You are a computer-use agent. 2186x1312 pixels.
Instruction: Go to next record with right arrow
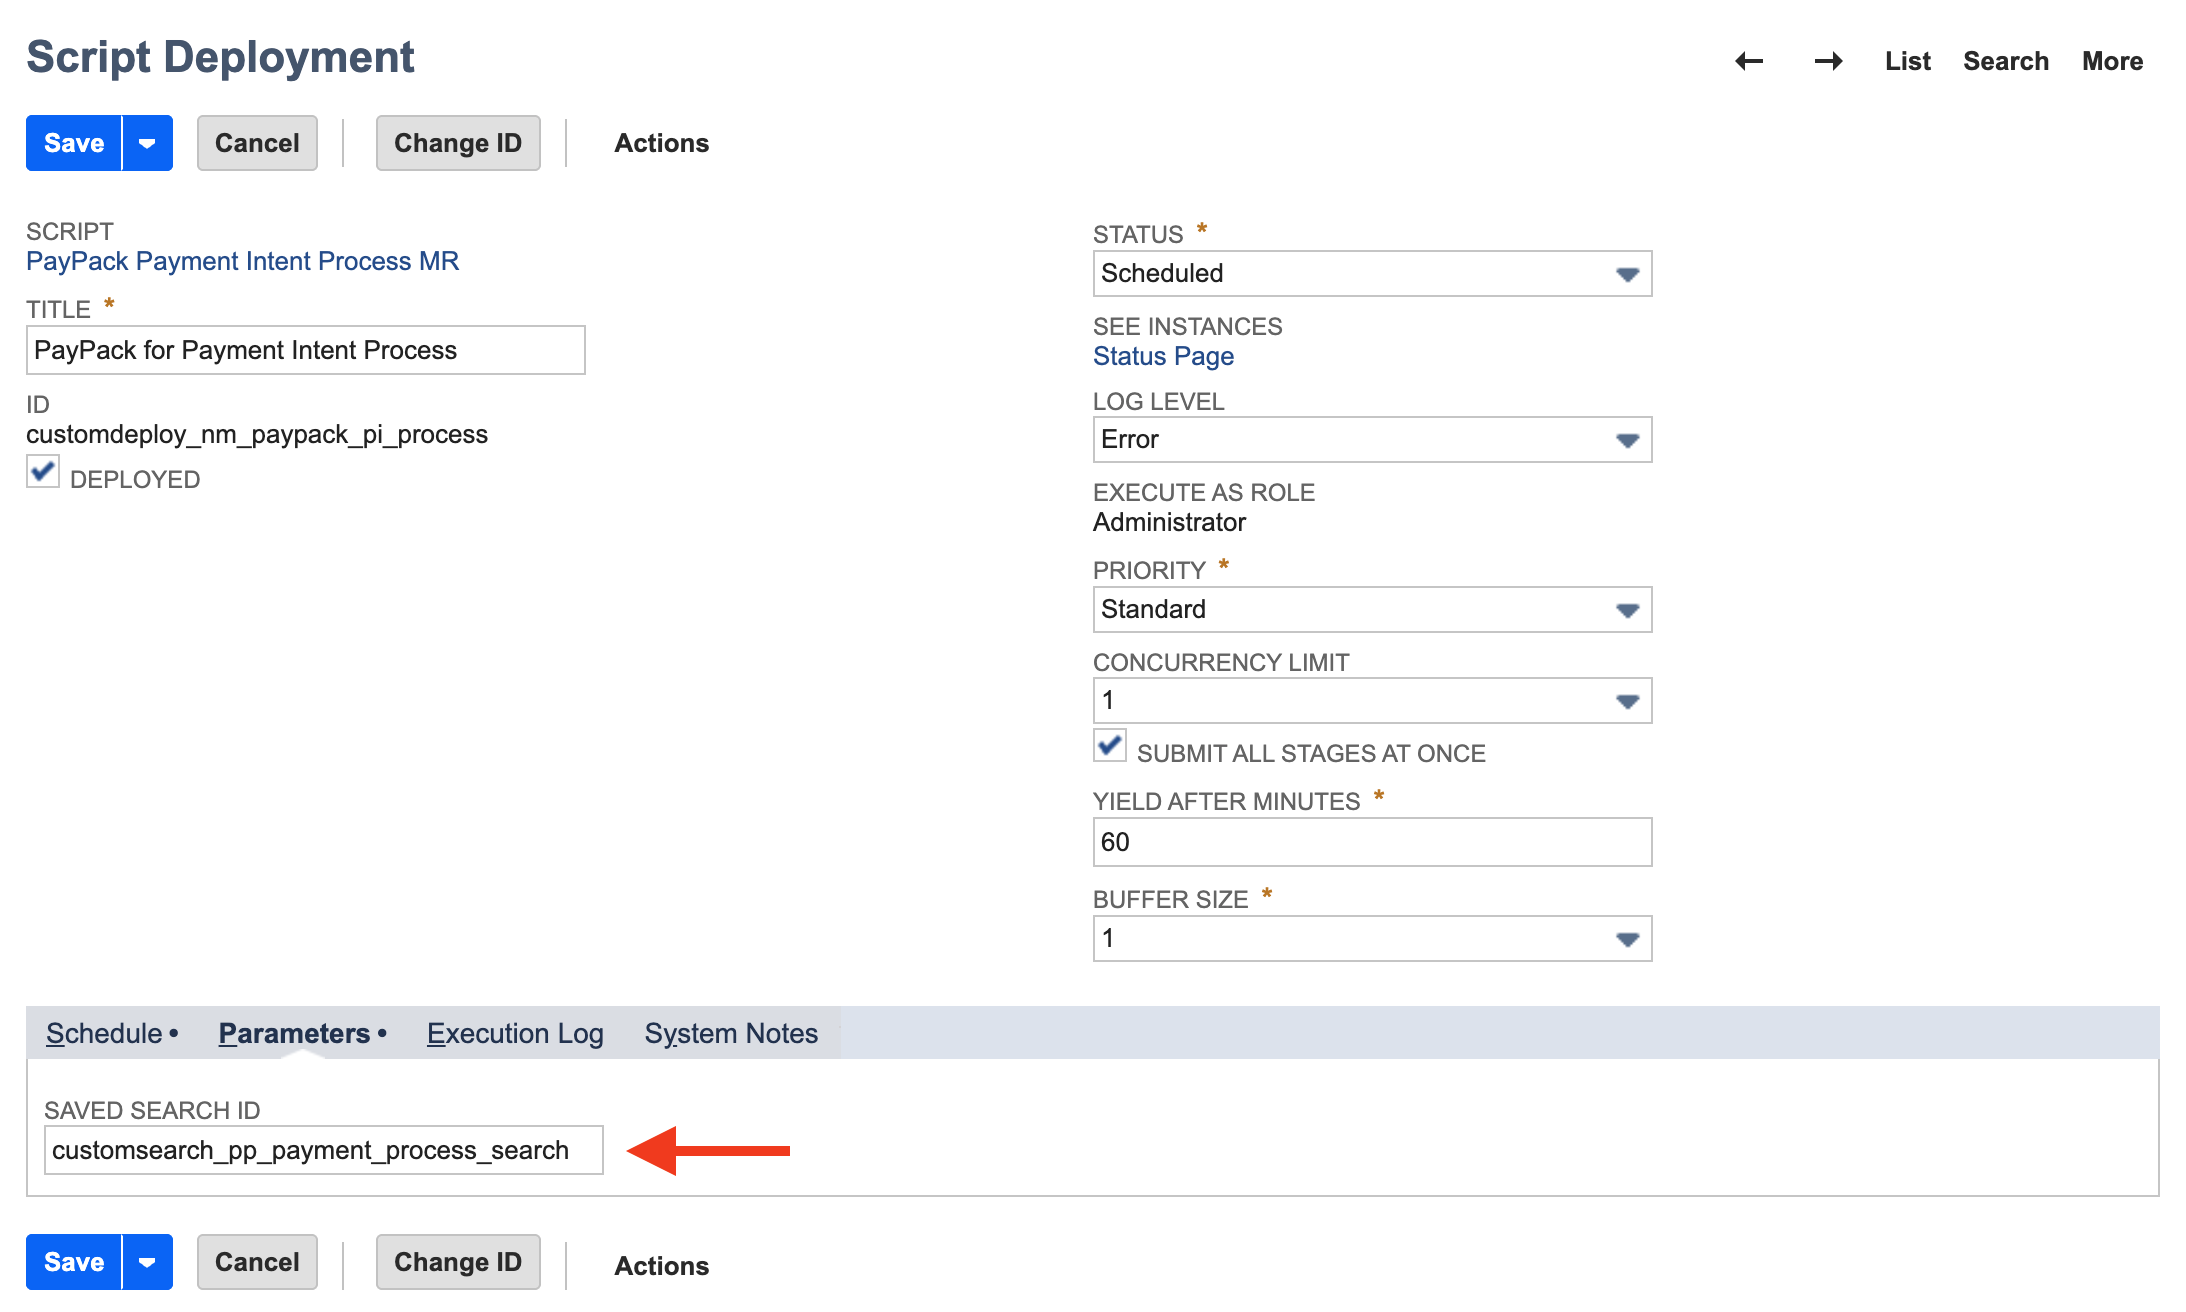[1828, 61]
